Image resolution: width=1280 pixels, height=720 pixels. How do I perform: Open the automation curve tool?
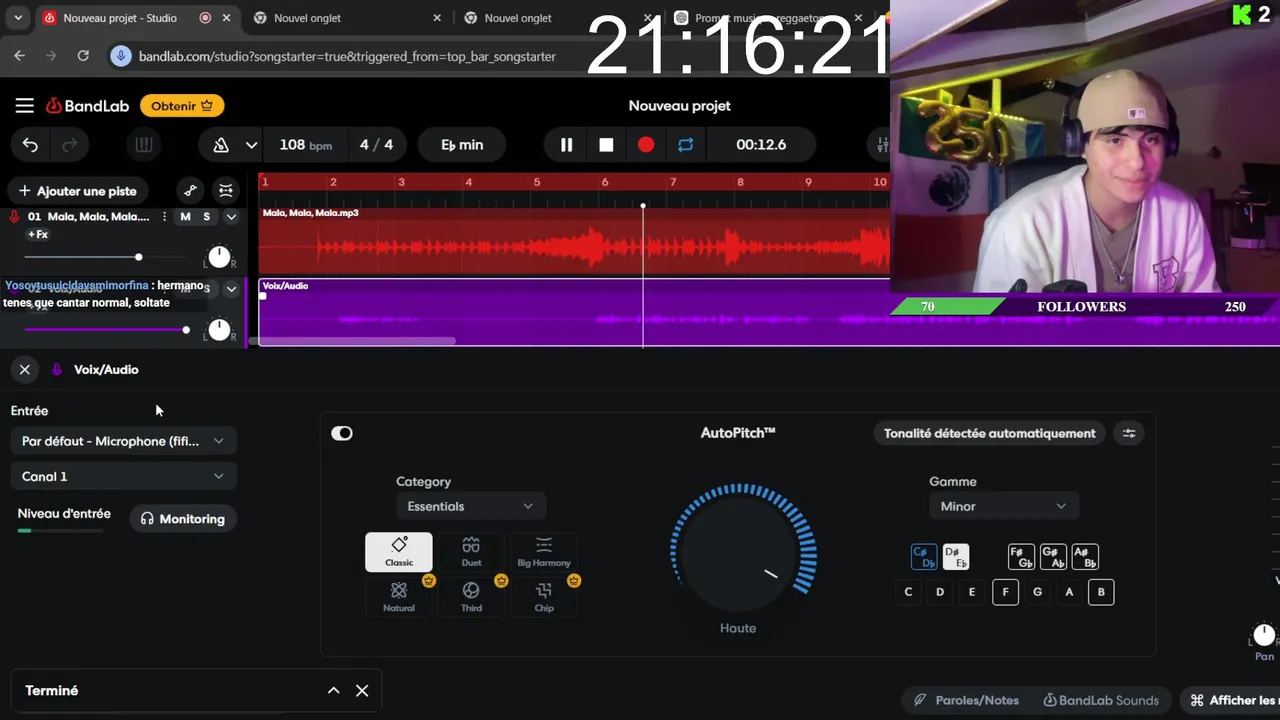click(x=190, y=191)
